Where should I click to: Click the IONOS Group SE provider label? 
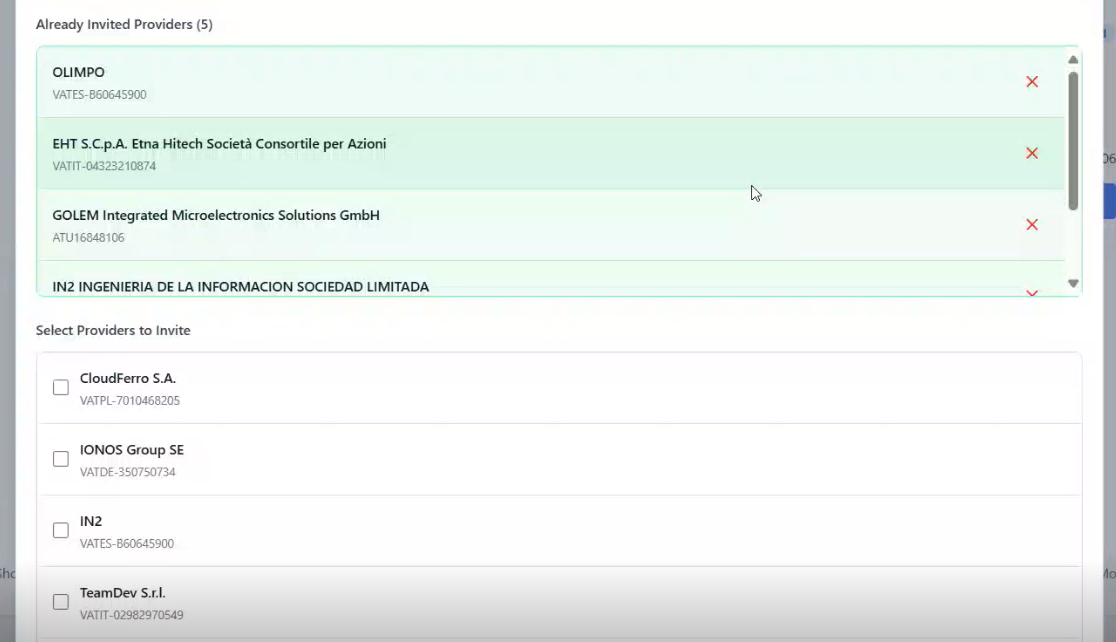(132, 450)
